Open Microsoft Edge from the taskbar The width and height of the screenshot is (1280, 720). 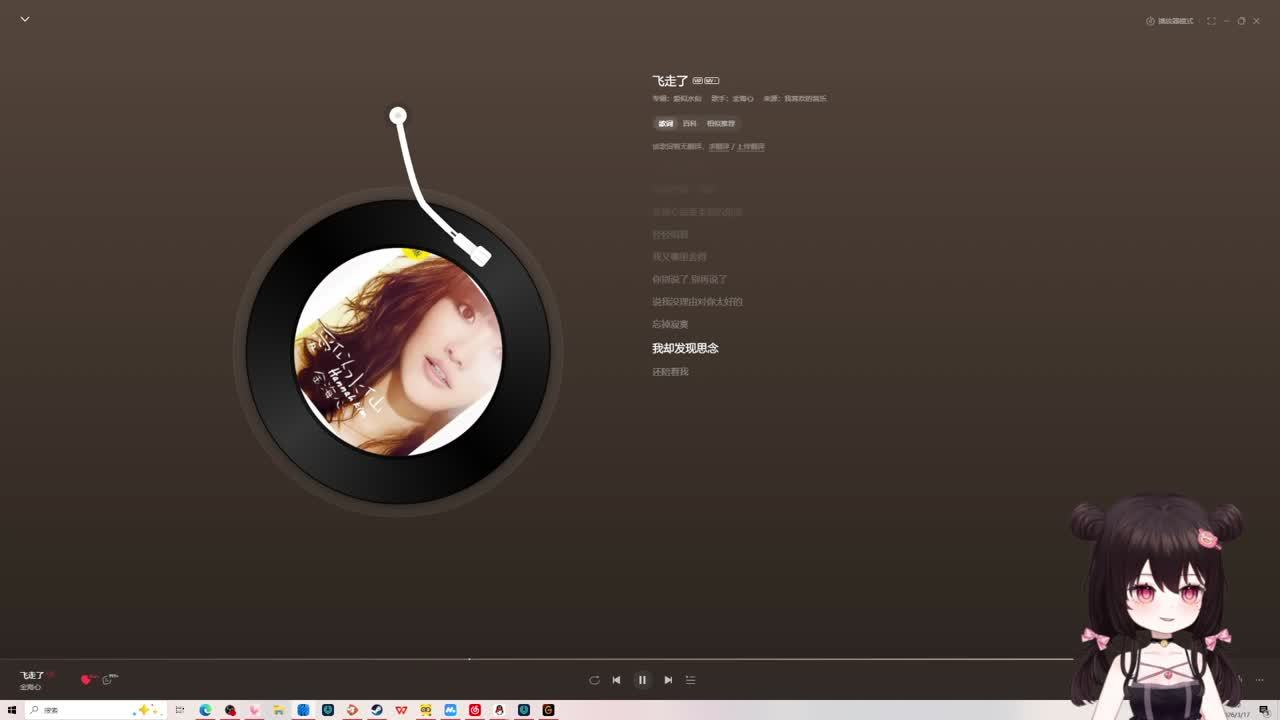coord(205,710)
